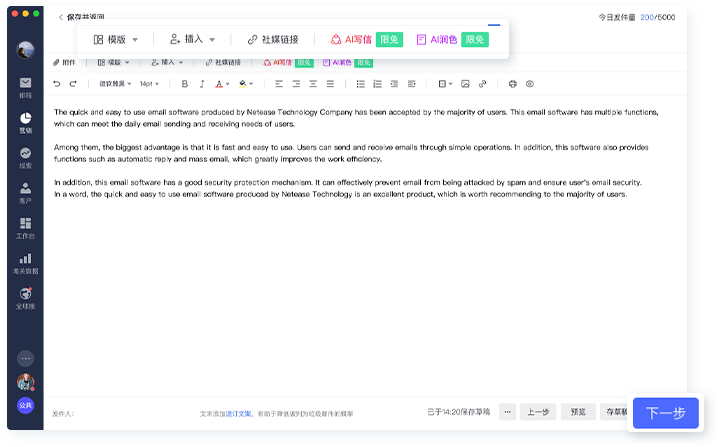Click the insert hyperlink icon in toolbar
This screenshot has height=447, width=718.
483,84
